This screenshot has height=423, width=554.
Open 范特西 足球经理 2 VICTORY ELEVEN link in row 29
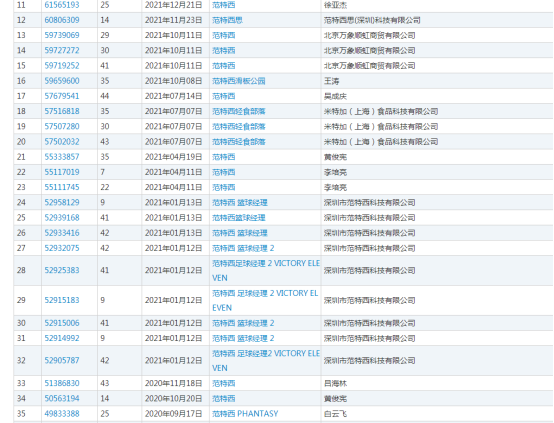click(265, 300)
